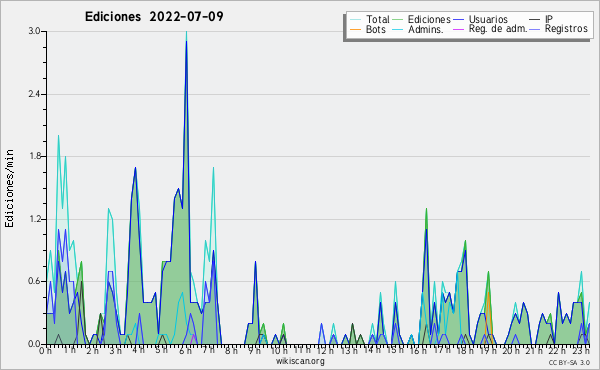Click the wikiscan.org label below the chart
This screenshot has width=600, height=370.
click(300, 361)
